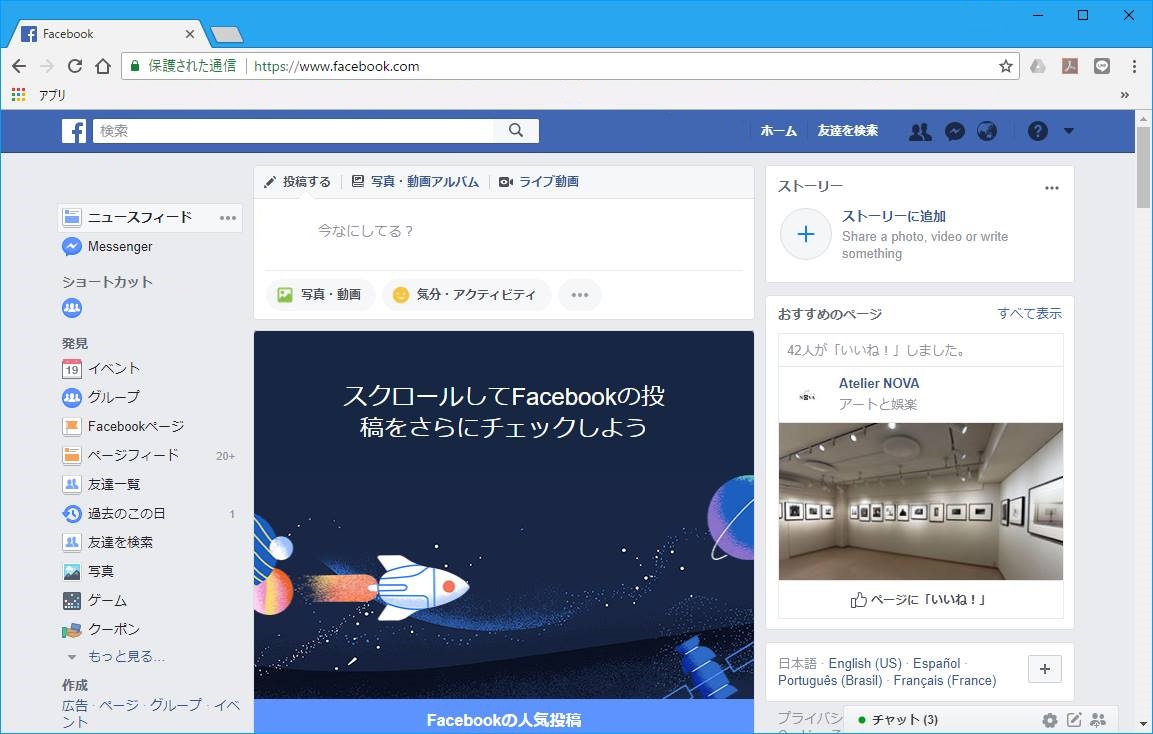
Task: Switch language to English (US)
Action: 865,663
